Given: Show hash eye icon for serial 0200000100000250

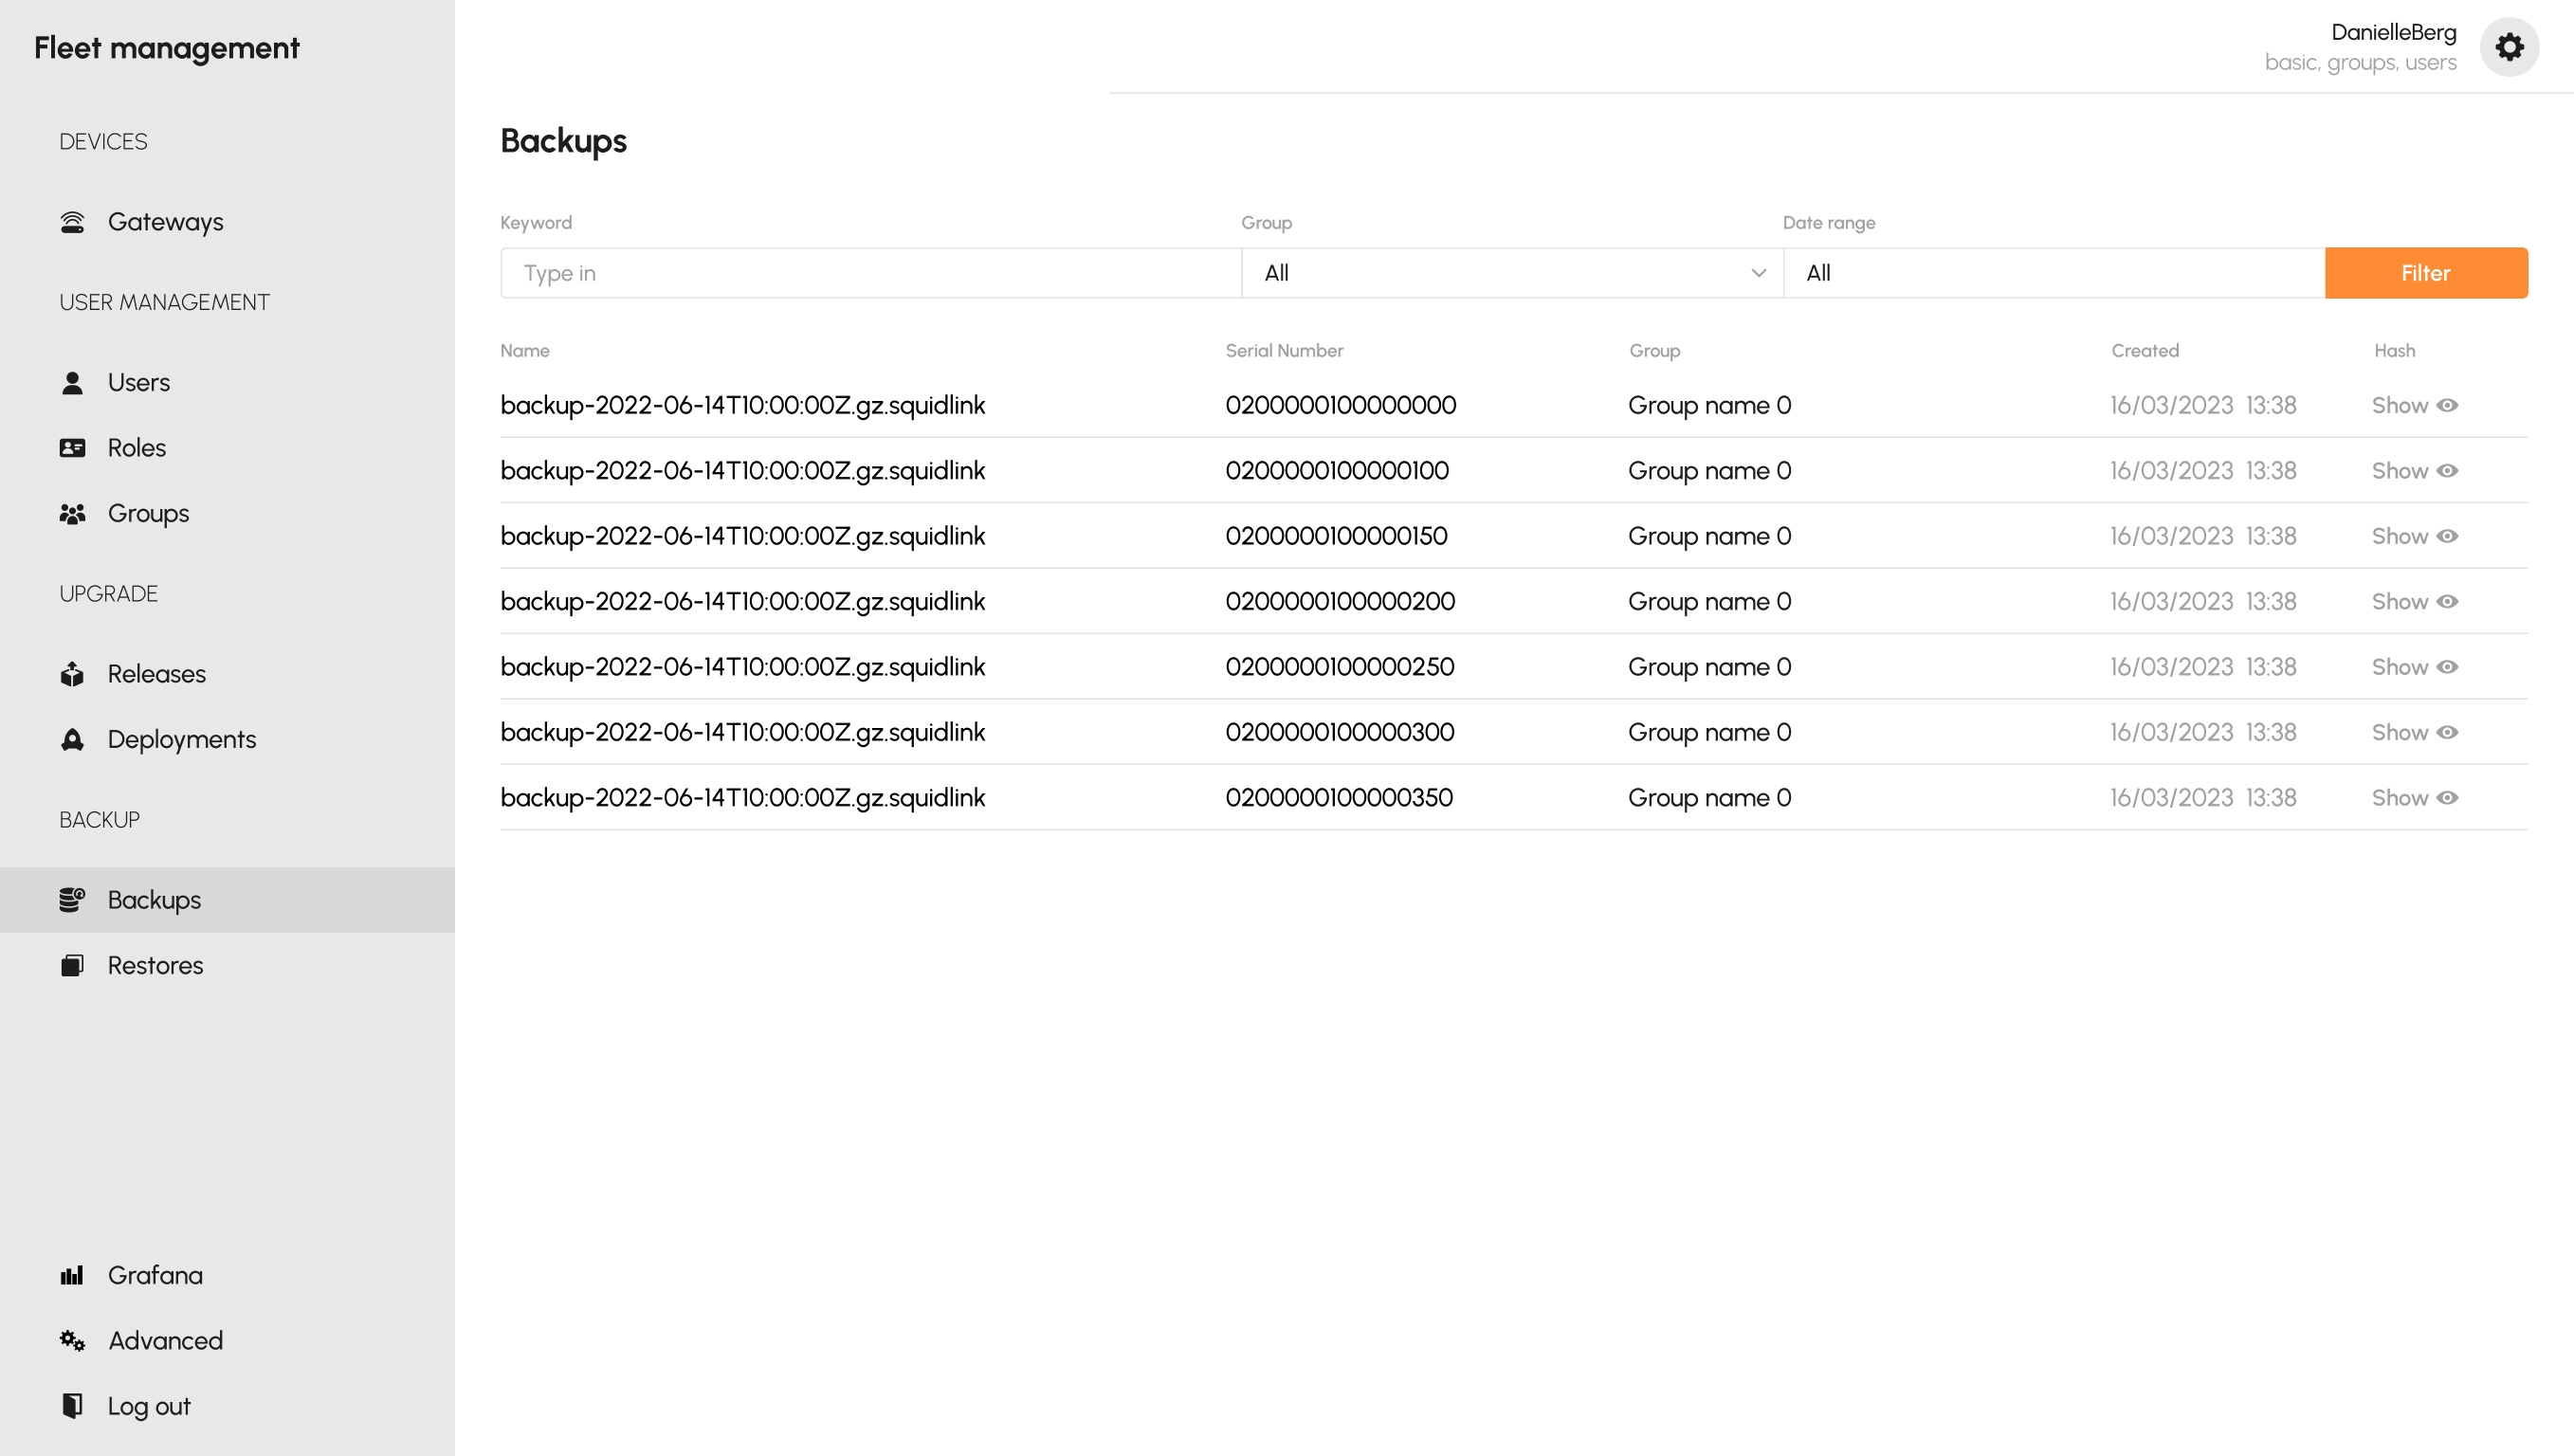Looking at the screenshot, I should point(2445,667).
